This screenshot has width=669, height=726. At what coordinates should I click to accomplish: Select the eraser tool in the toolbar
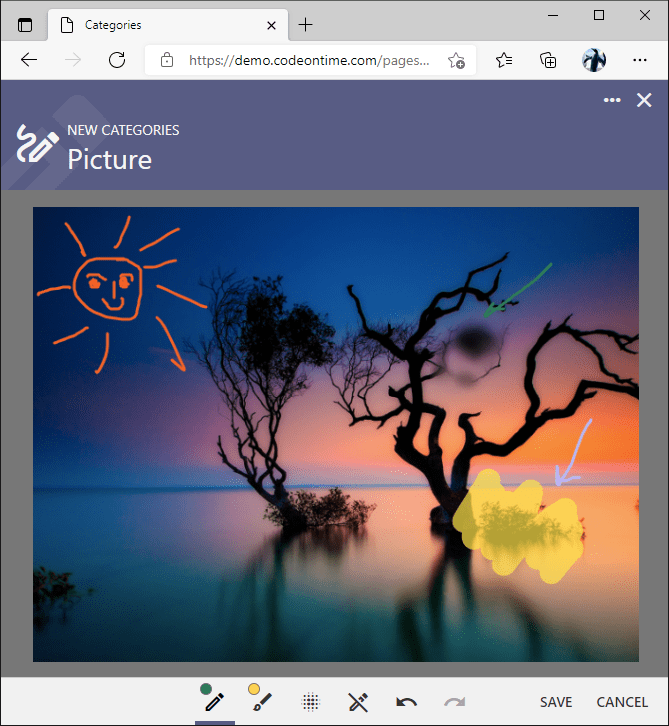(358, 702)
